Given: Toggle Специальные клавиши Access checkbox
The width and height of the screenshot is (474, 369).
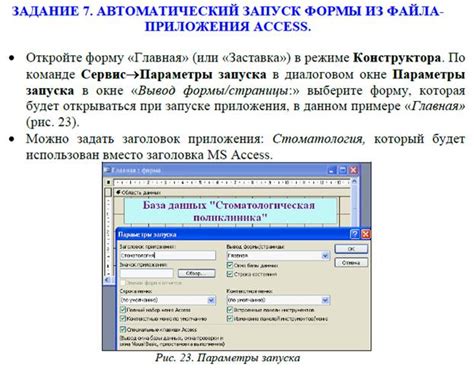Looking at the screenshot, I should [x=123, y=329].
